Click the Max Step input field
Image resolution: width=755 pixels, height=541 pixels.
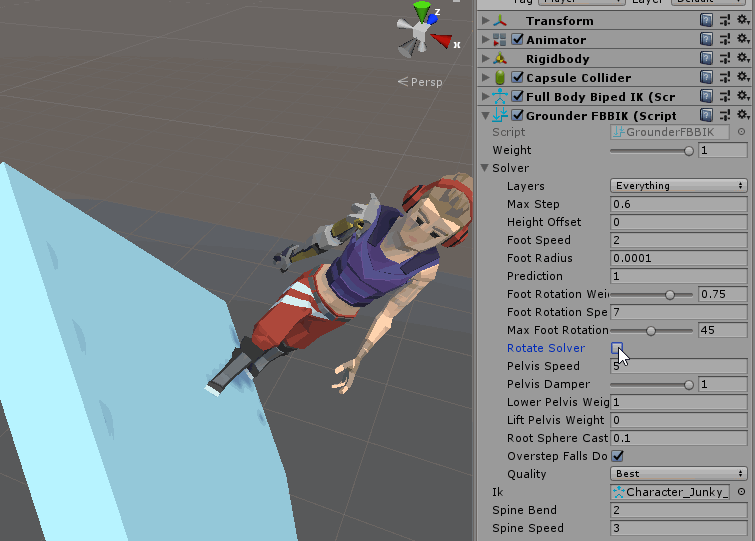tap(678, 204)
